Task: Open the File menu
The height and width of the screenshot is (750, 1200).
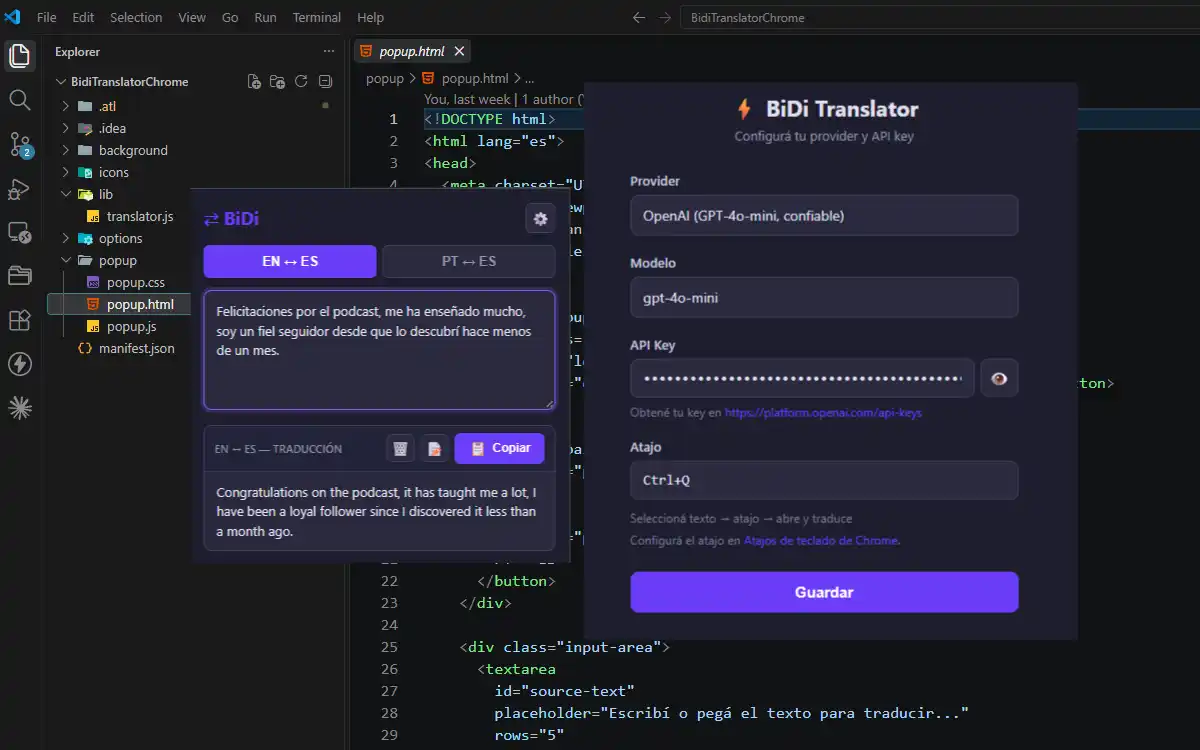Action: [46, 17]
